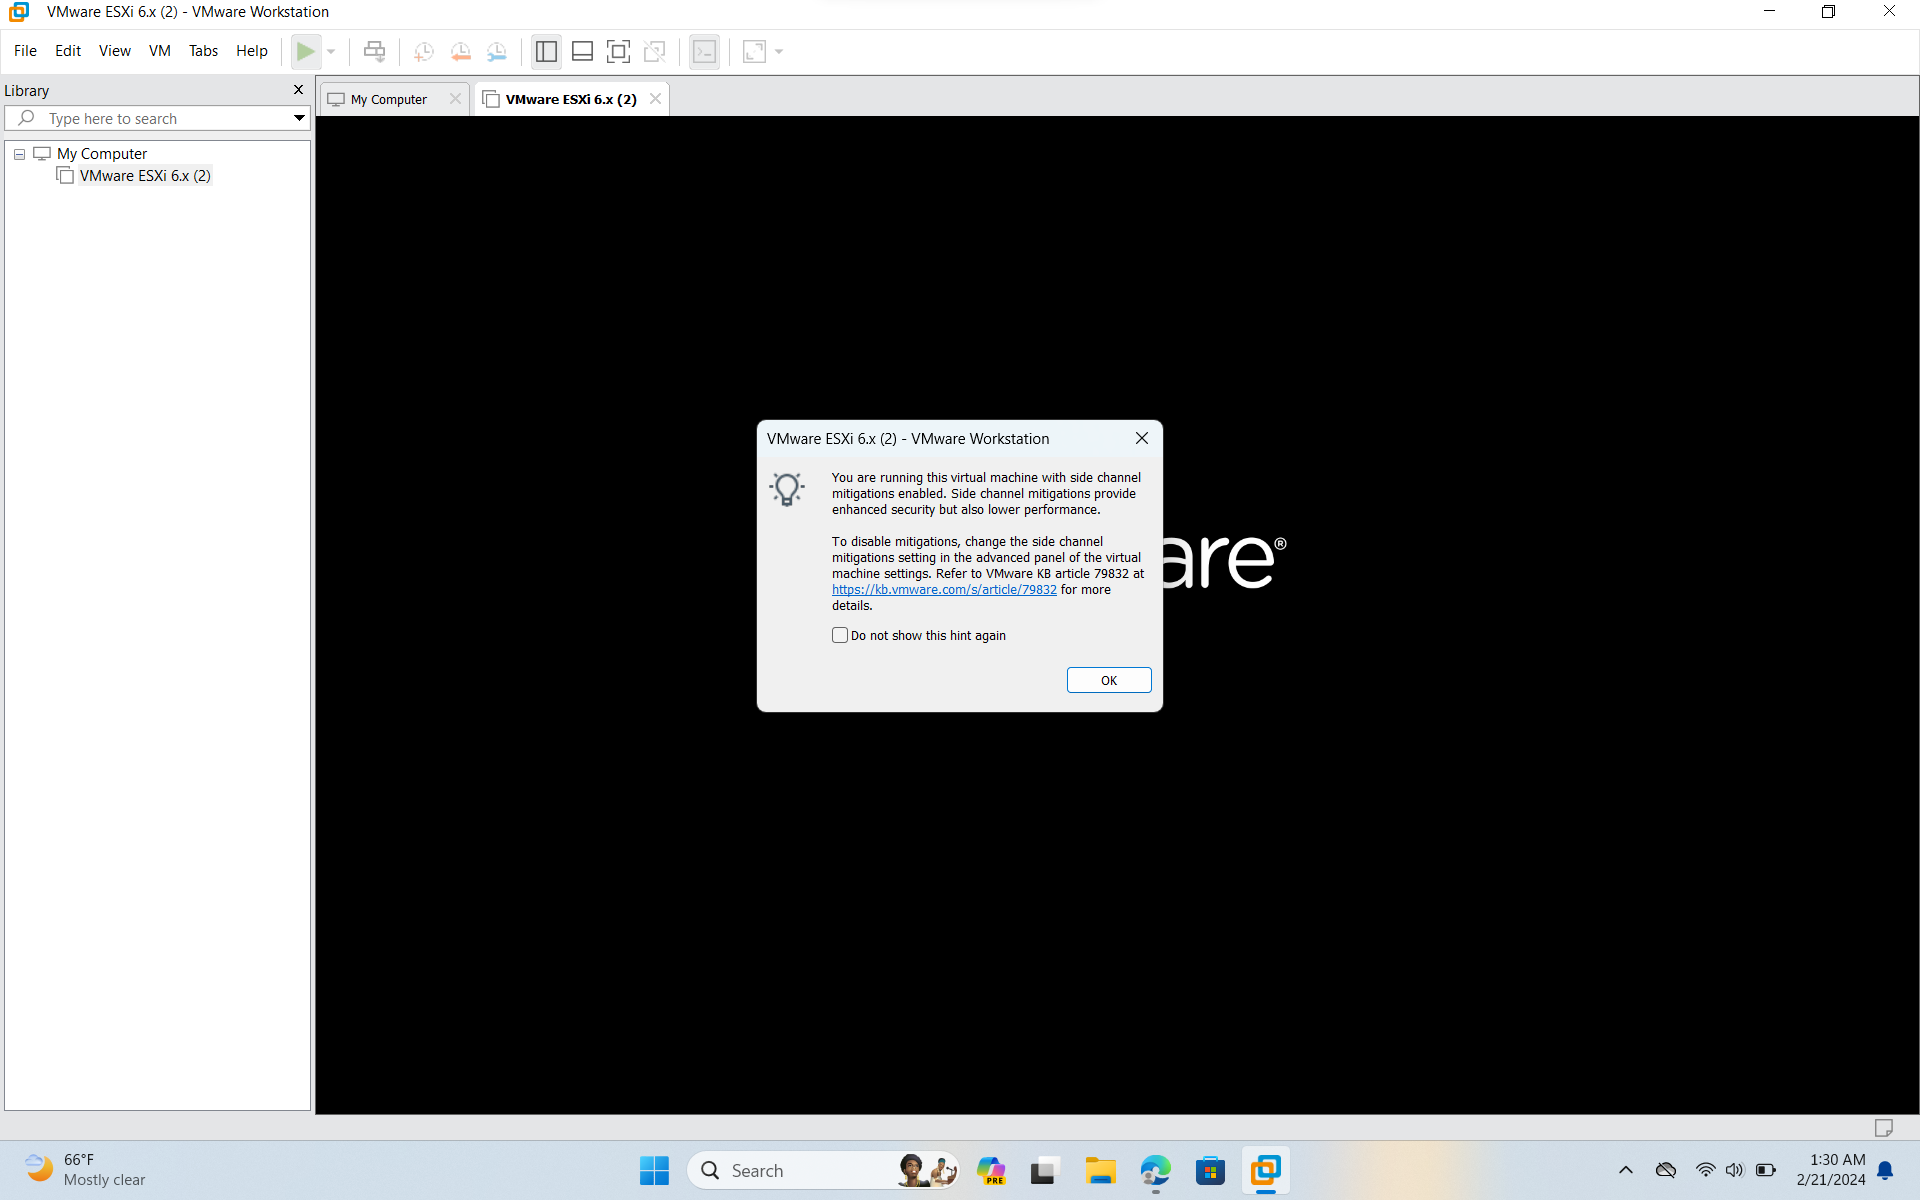Open Task View from taskbar
Screen dimensions: 1920x1200
point(1045,1170)
